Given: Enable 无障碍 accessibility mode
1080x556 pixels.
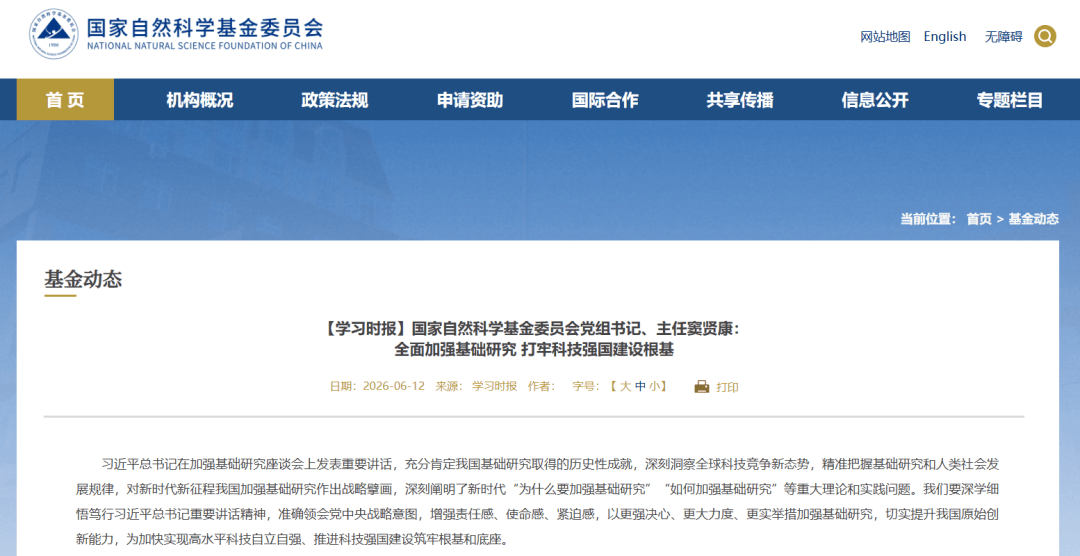Looking at the screenshot, I should coord(1004,37).
